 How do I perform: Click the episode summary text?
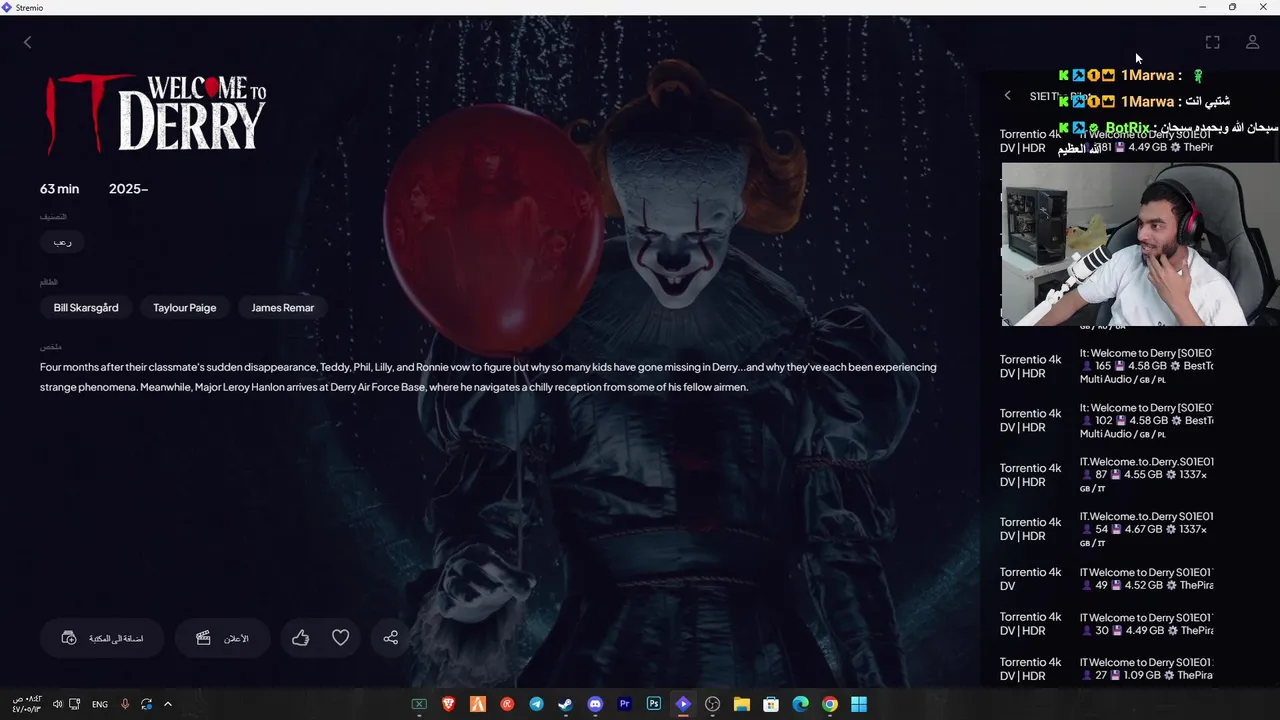(488, 377)
